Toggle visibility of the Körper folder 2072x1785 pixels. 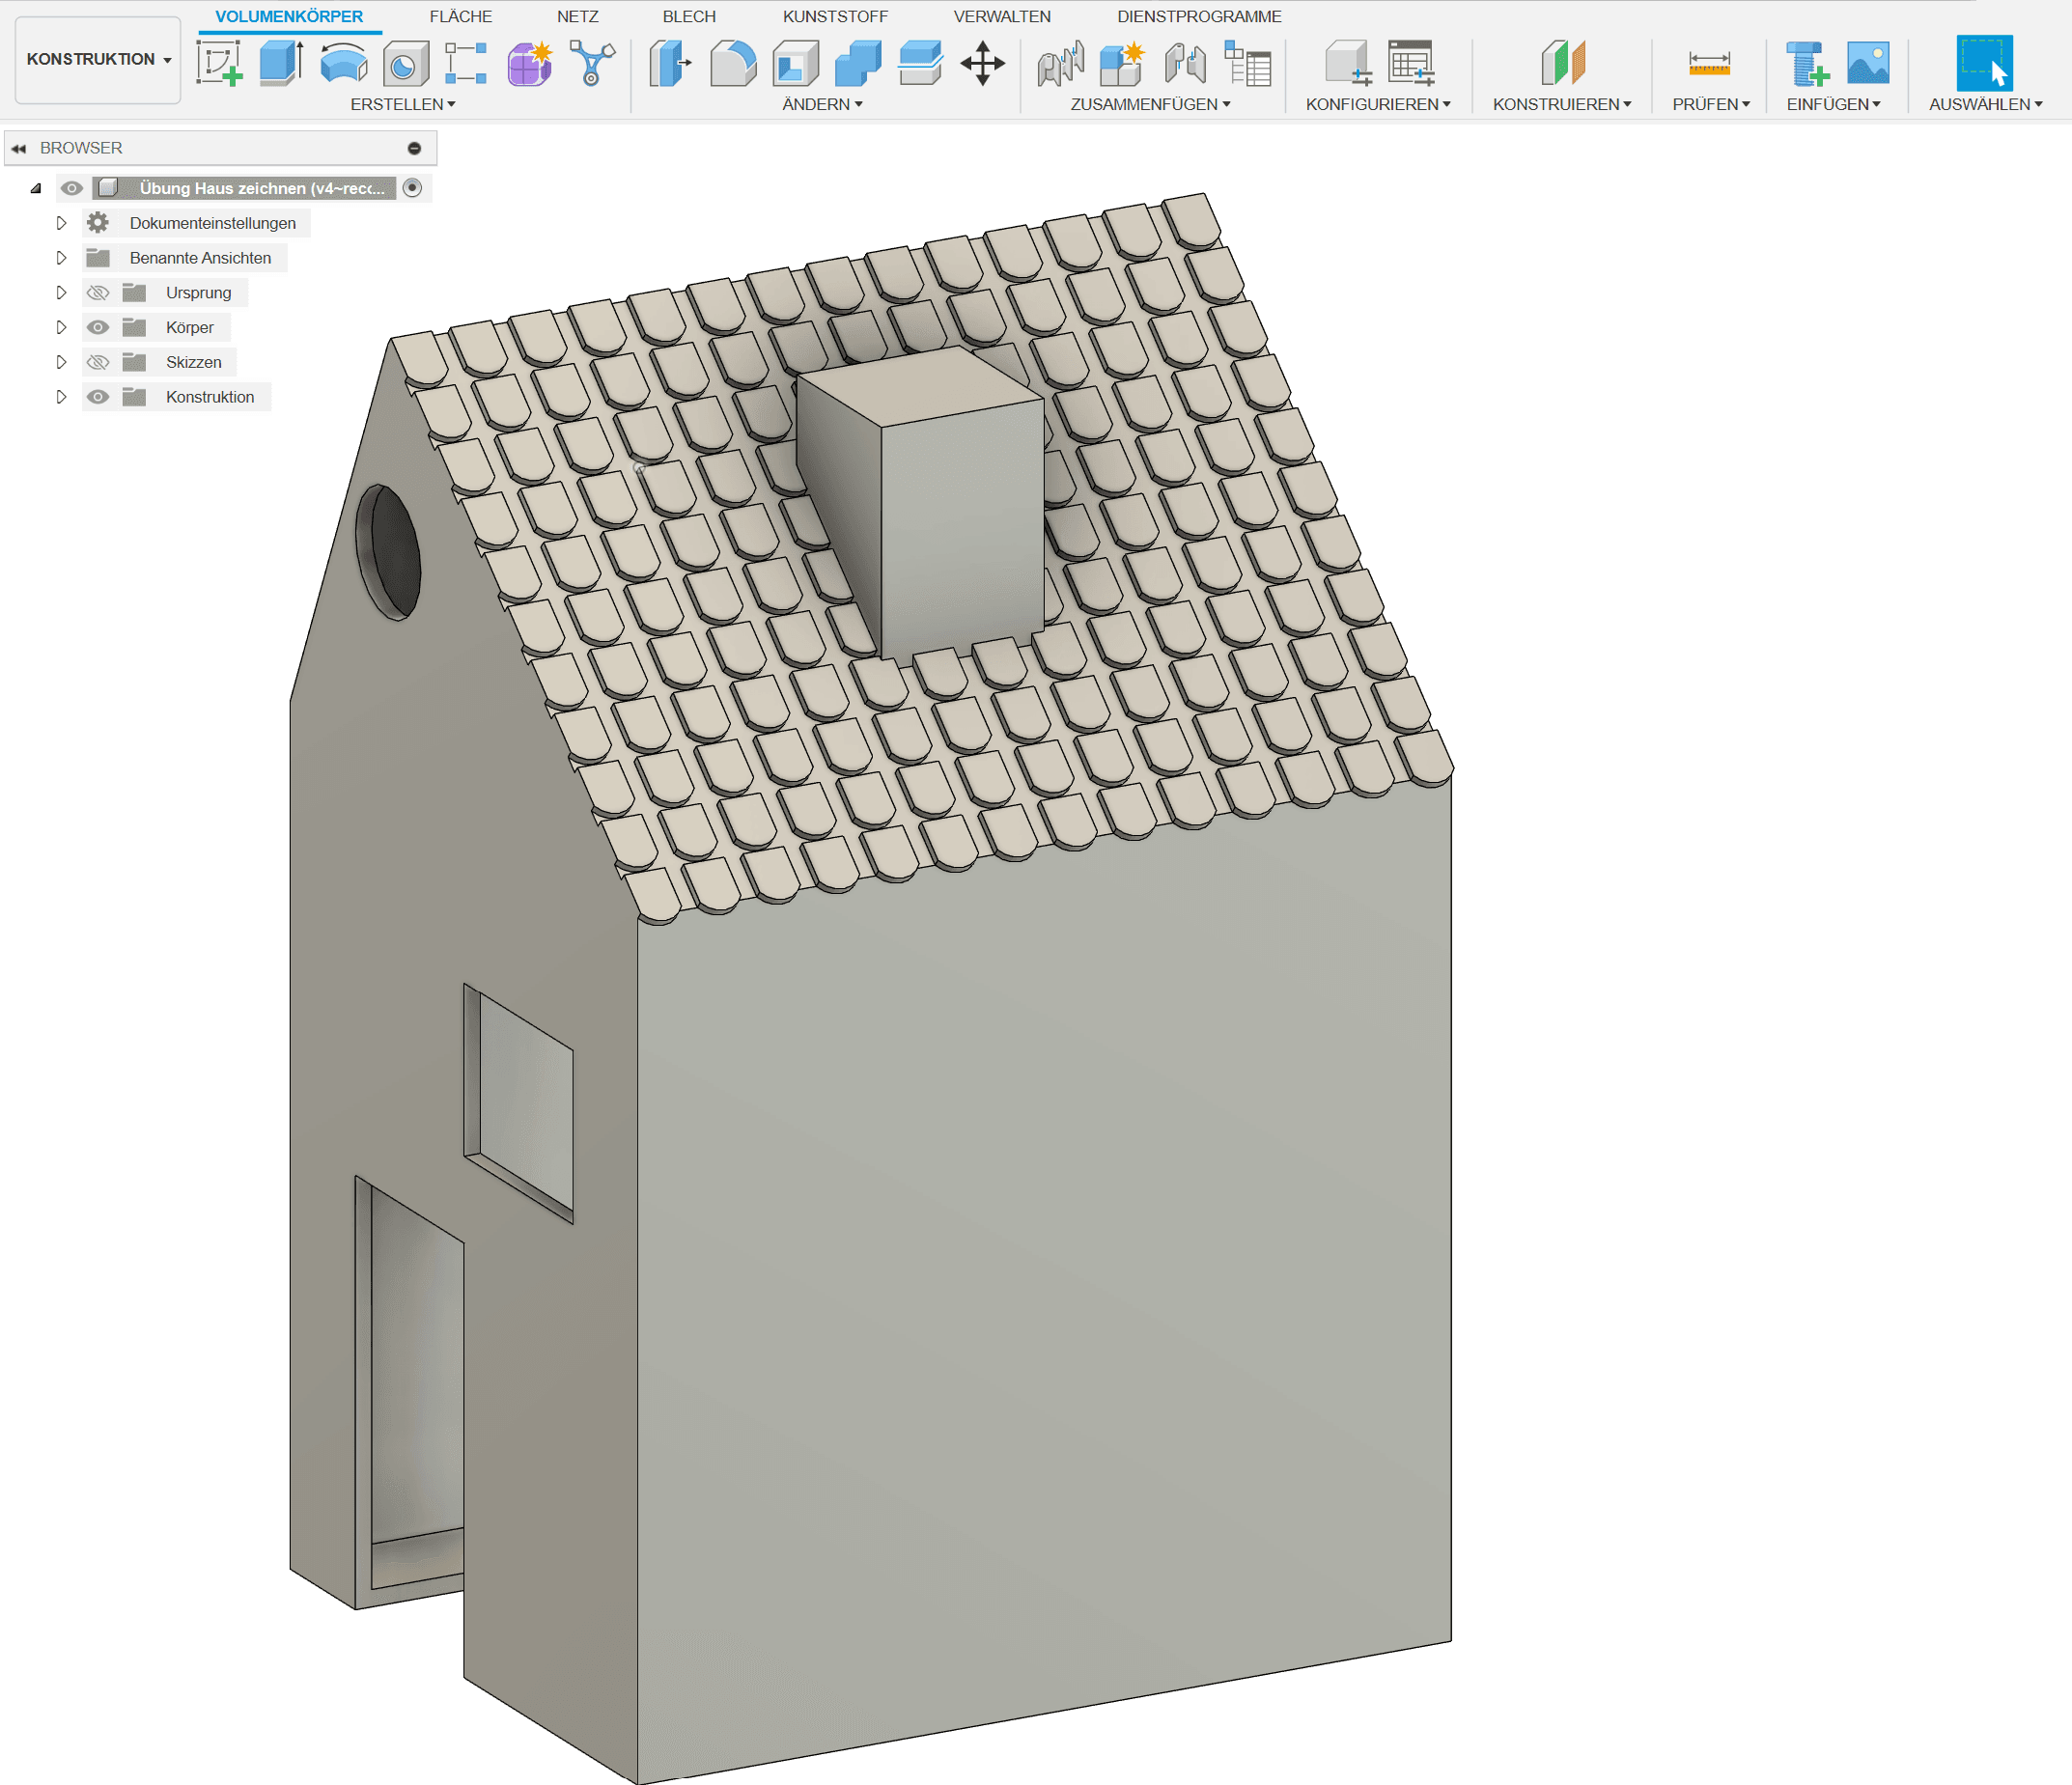(97, 327)
